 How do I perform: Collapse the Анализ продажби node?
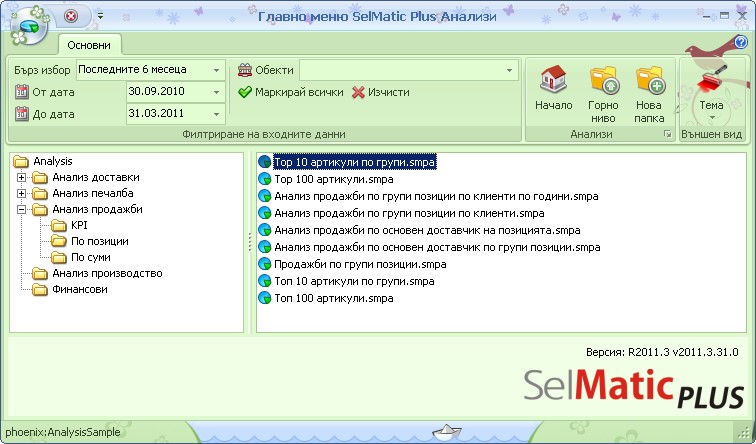pos(21,210)
